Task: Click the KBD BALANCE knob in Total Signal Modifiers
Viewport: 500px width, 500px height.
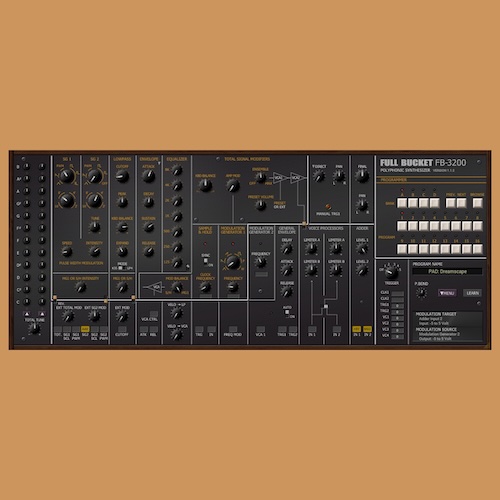Action: coord(205,185)
